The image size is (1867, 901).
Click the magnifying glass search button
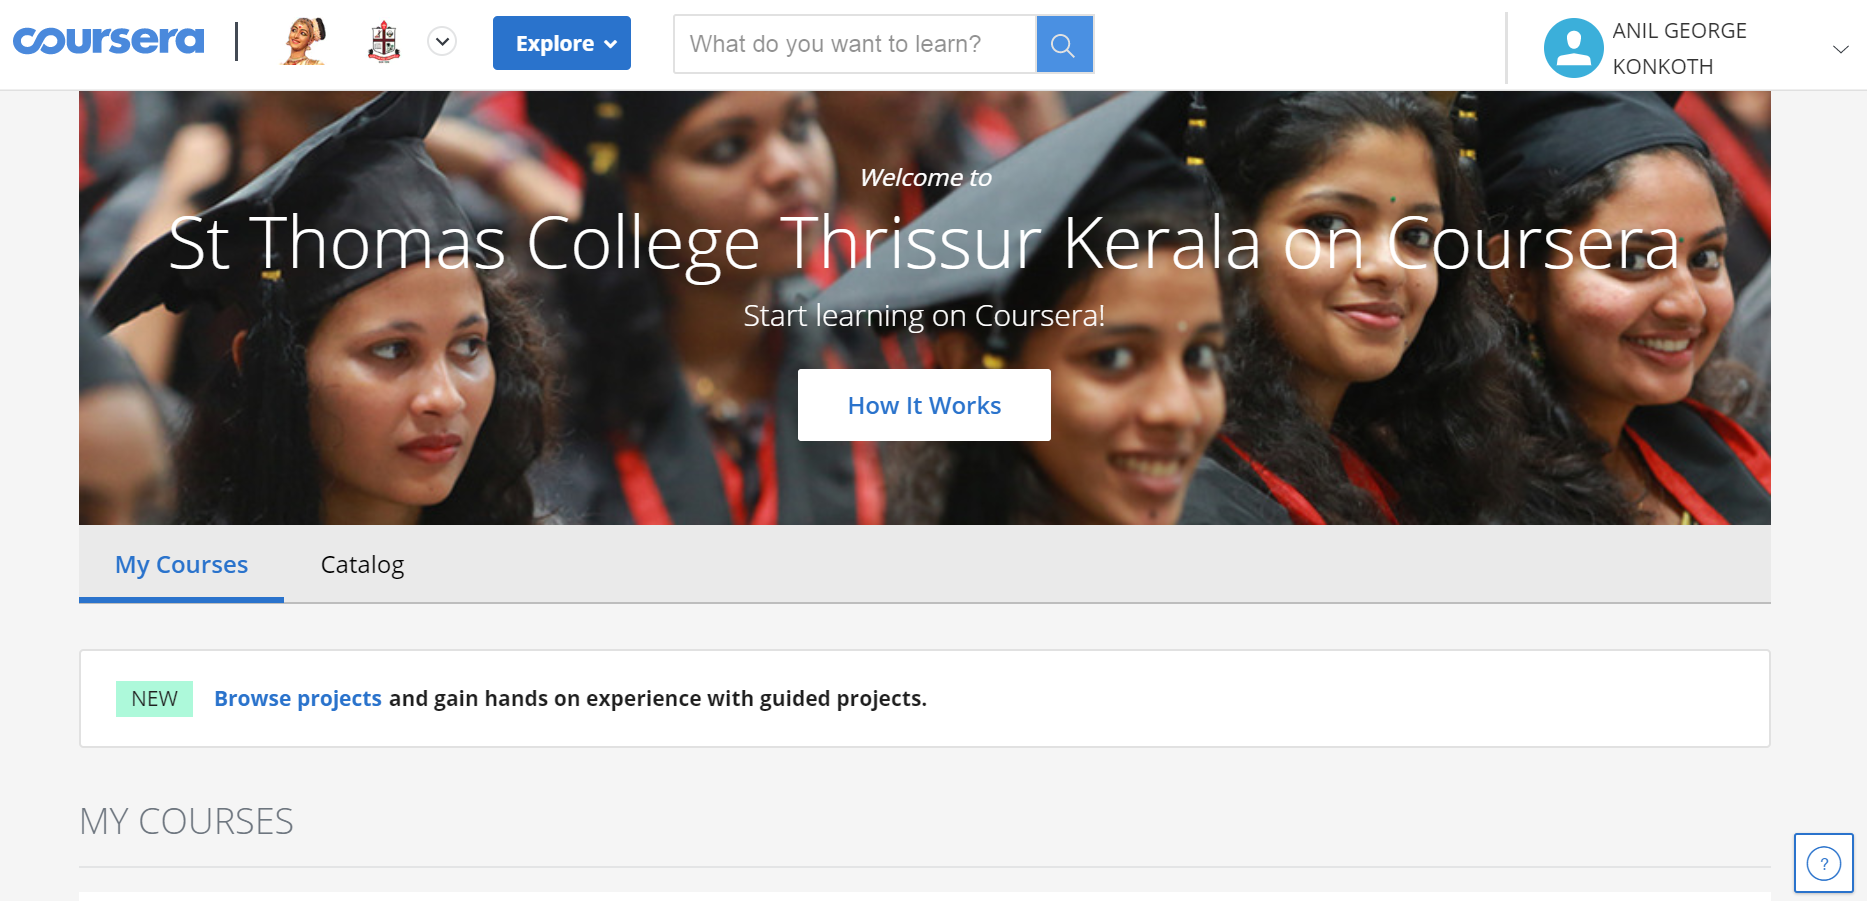tap(1064, 44)
